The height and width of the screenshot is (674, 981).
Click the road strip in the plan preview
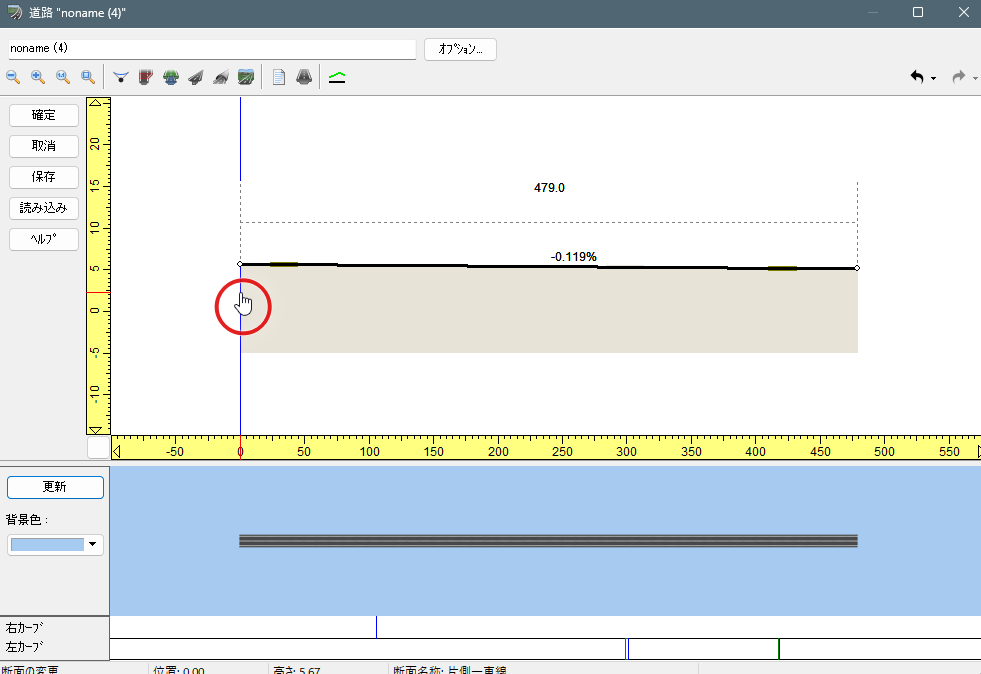pos(548,541)
